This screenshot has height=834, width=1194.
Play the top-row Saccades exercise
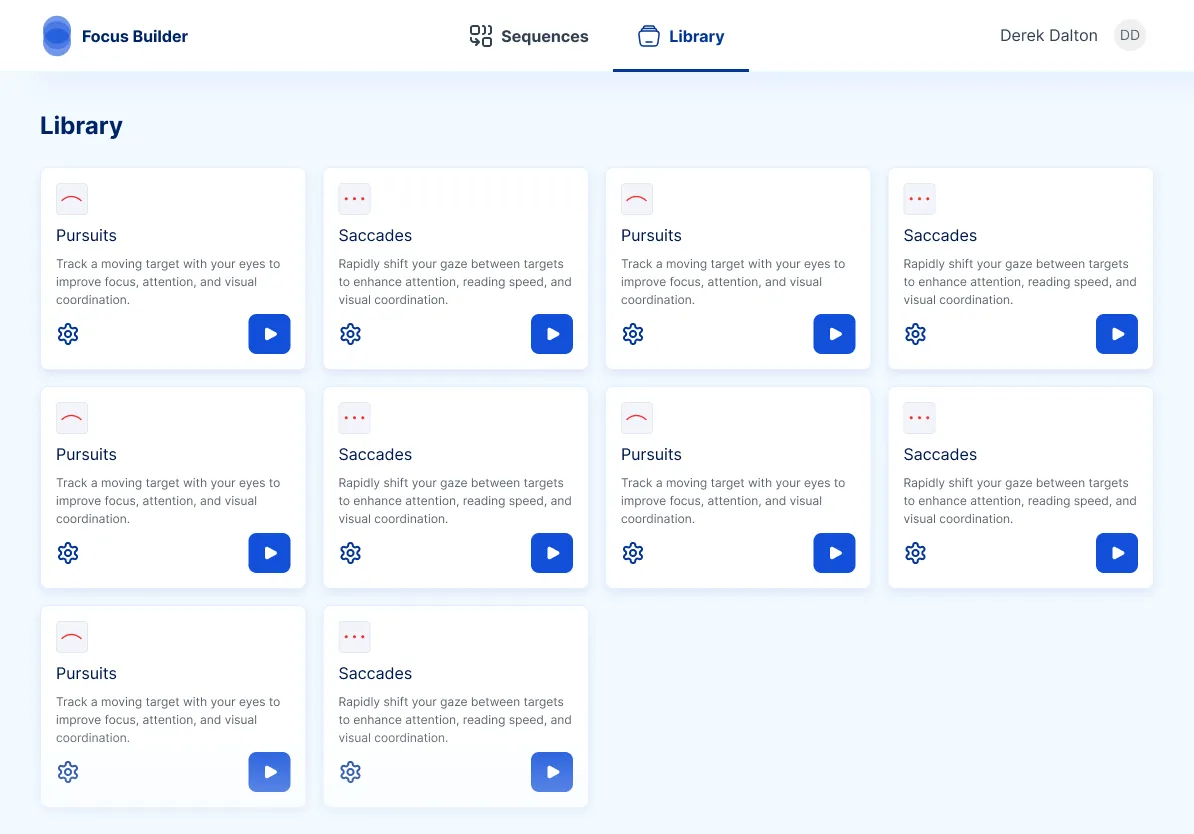(552, 333)
